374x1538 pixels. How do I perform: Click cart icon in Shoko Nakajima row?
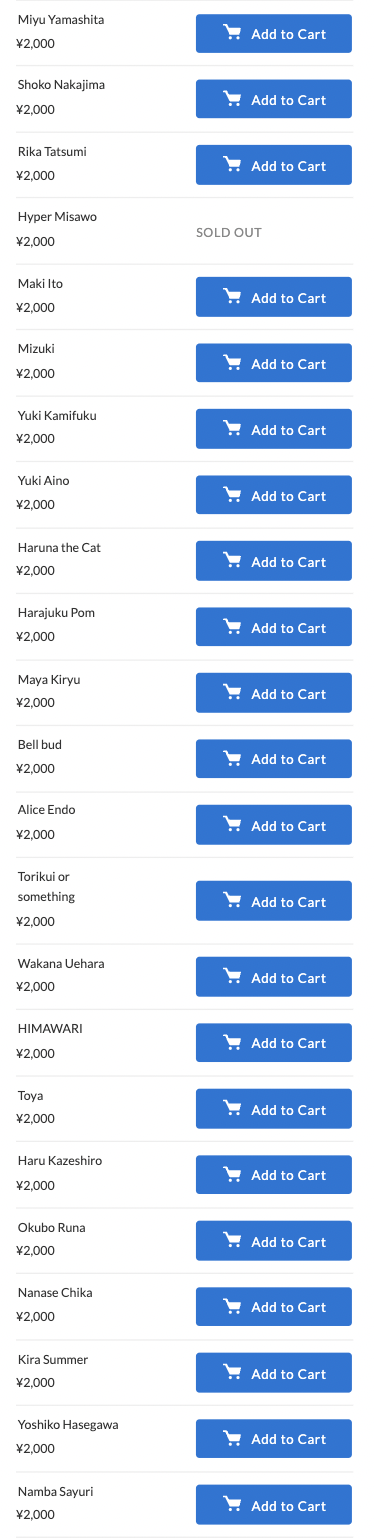[232, 100]
